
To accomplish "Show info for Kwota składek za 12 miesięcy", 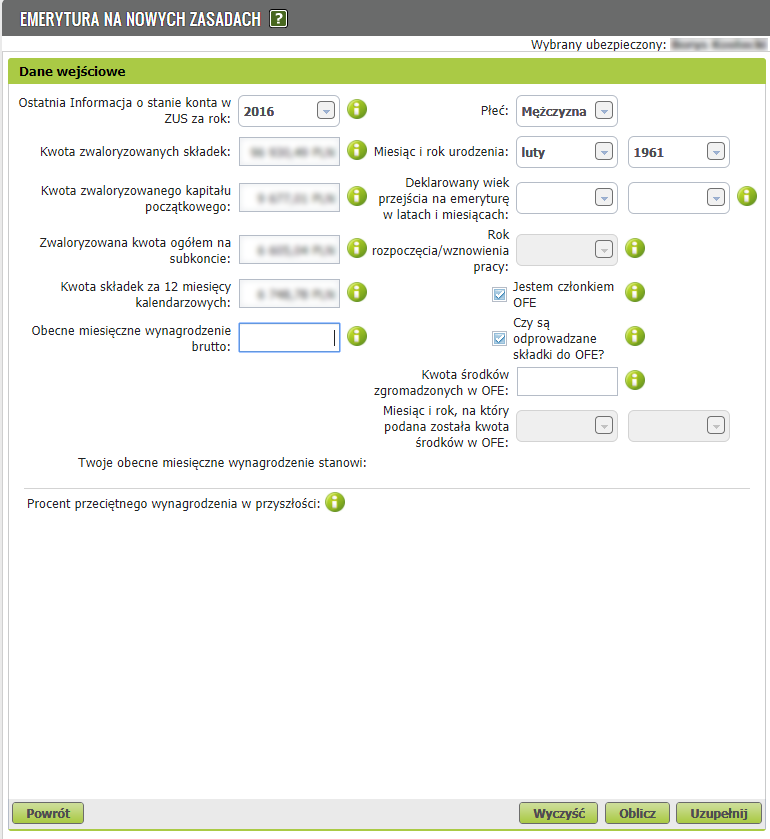I will [x=357, y=292].
